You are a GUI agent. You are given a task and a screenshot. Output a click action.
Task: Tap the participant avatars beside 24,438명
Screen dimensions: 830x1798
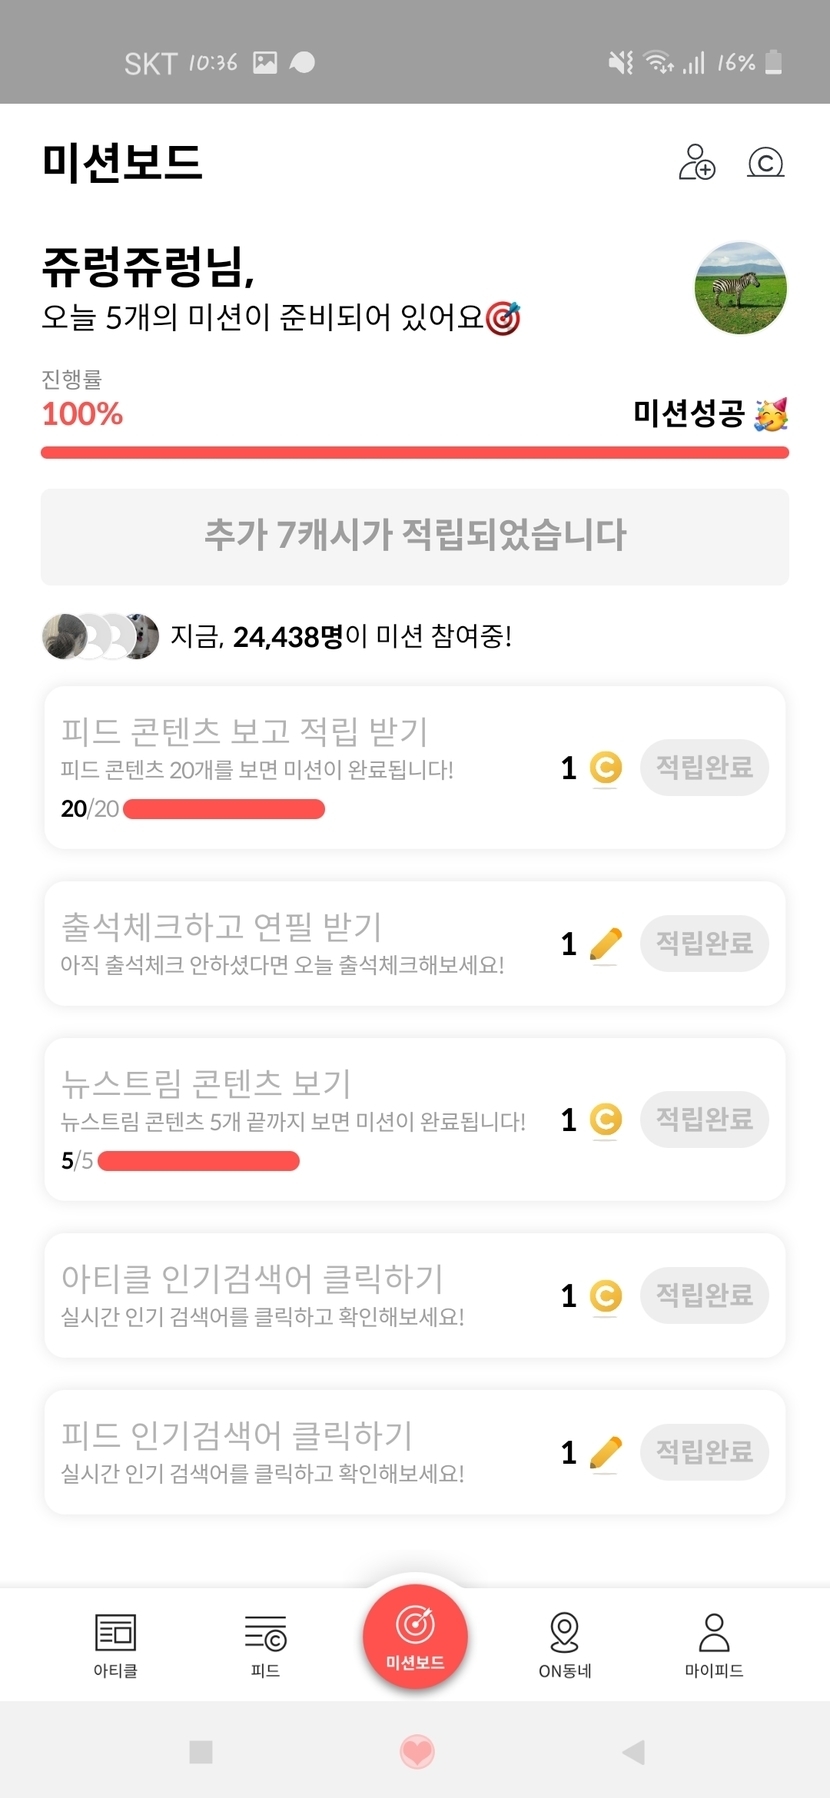(100, 636)
